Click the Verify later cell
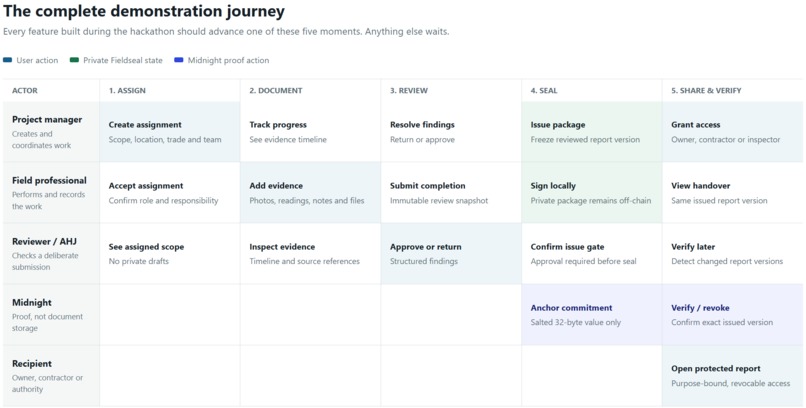 [x=732, y=253]
